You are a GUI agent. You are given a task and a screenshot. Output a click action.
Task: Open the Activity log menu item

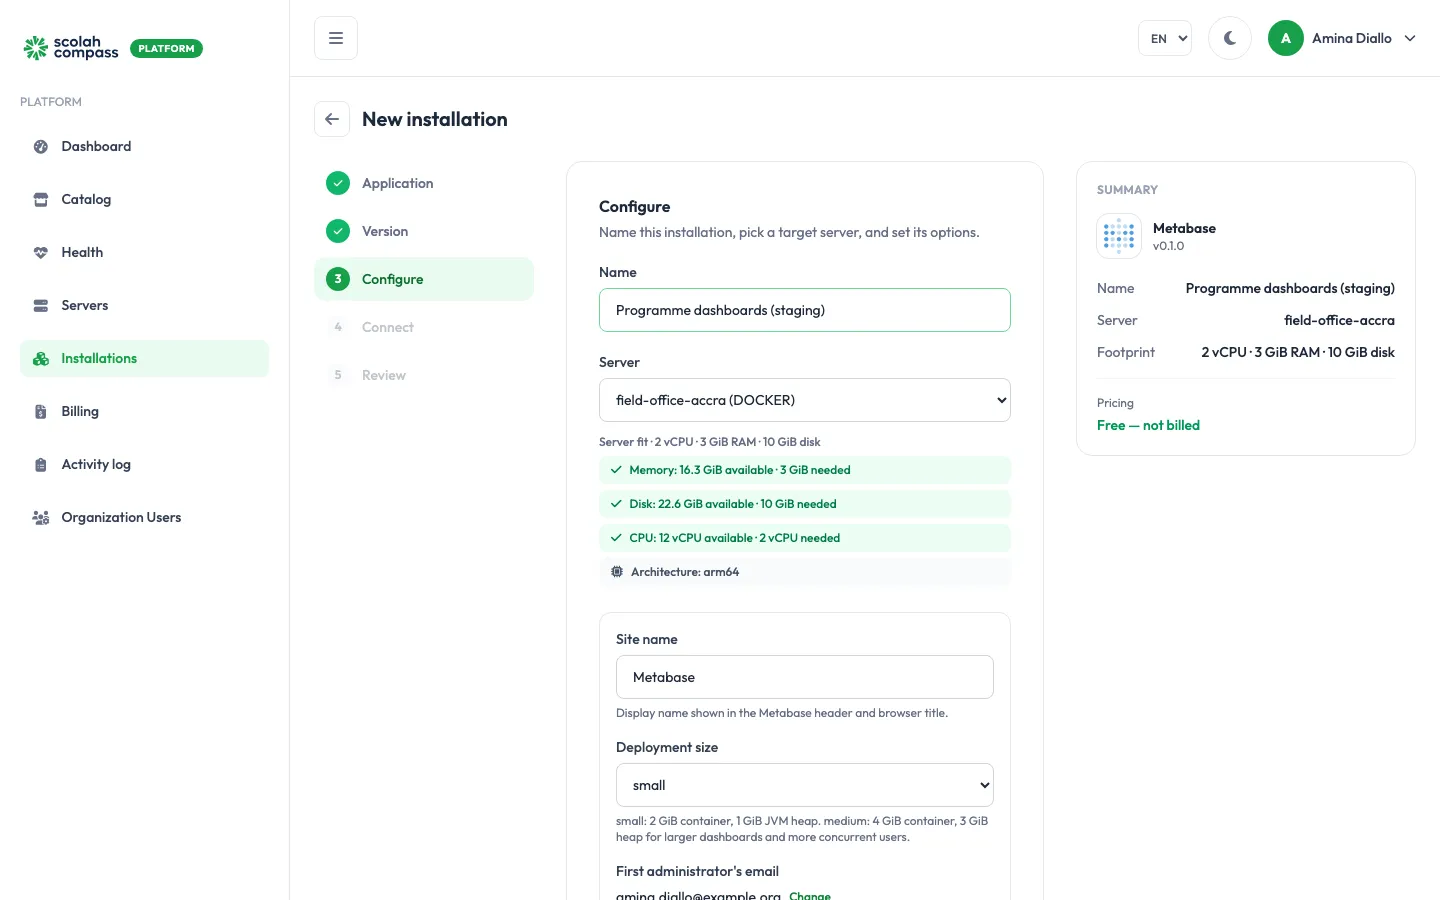coord(145,464)
